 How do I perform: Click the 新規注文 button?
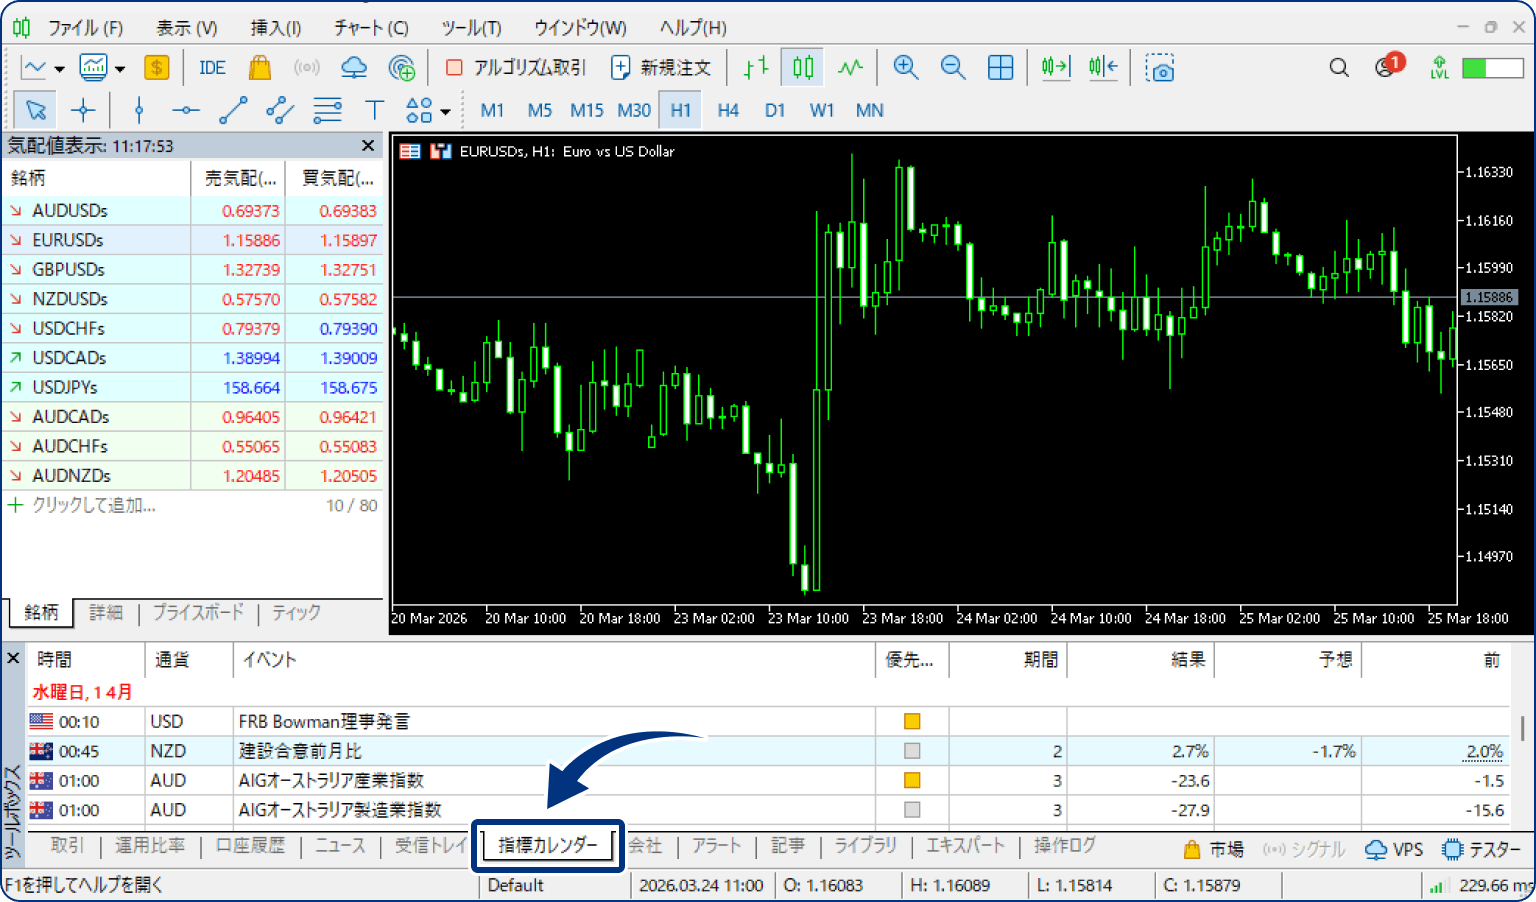[x=661, y=67]
